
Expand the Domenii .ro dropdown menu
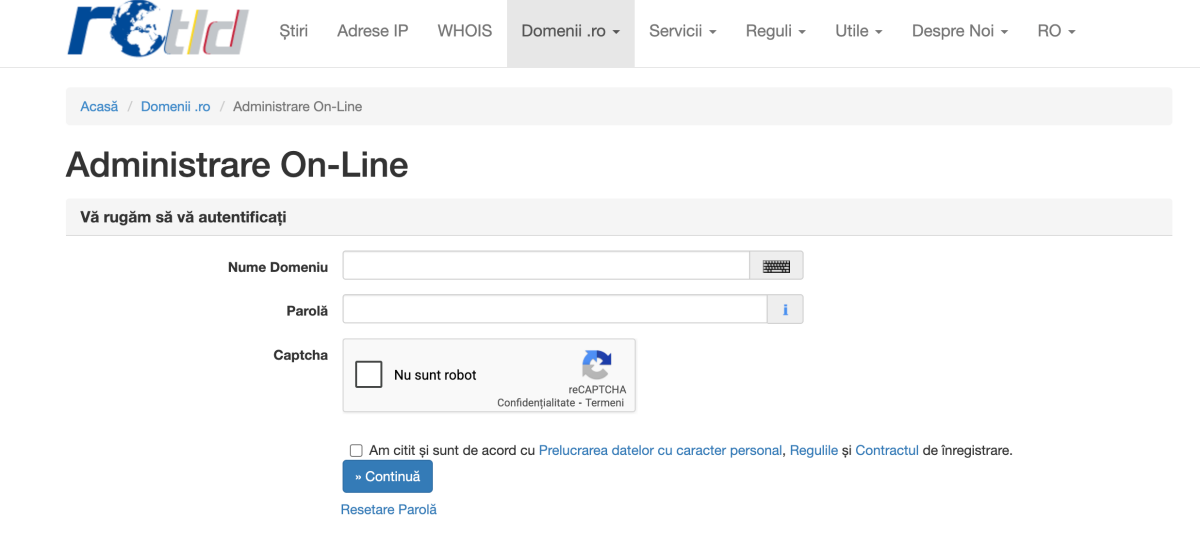[x=570, y=31]
